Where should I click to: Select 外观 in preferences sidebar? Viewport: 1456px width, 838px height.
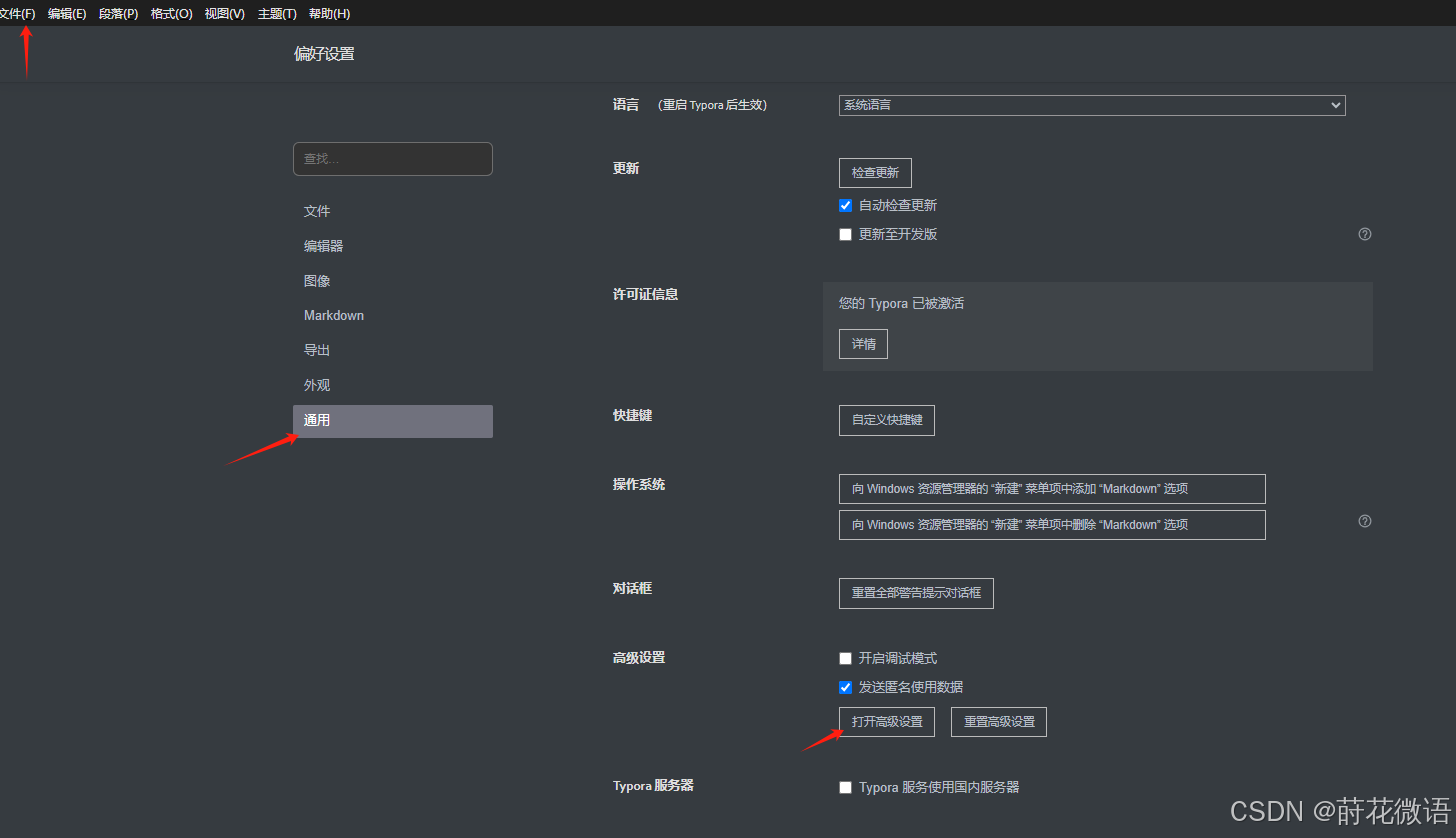[393, 385]
